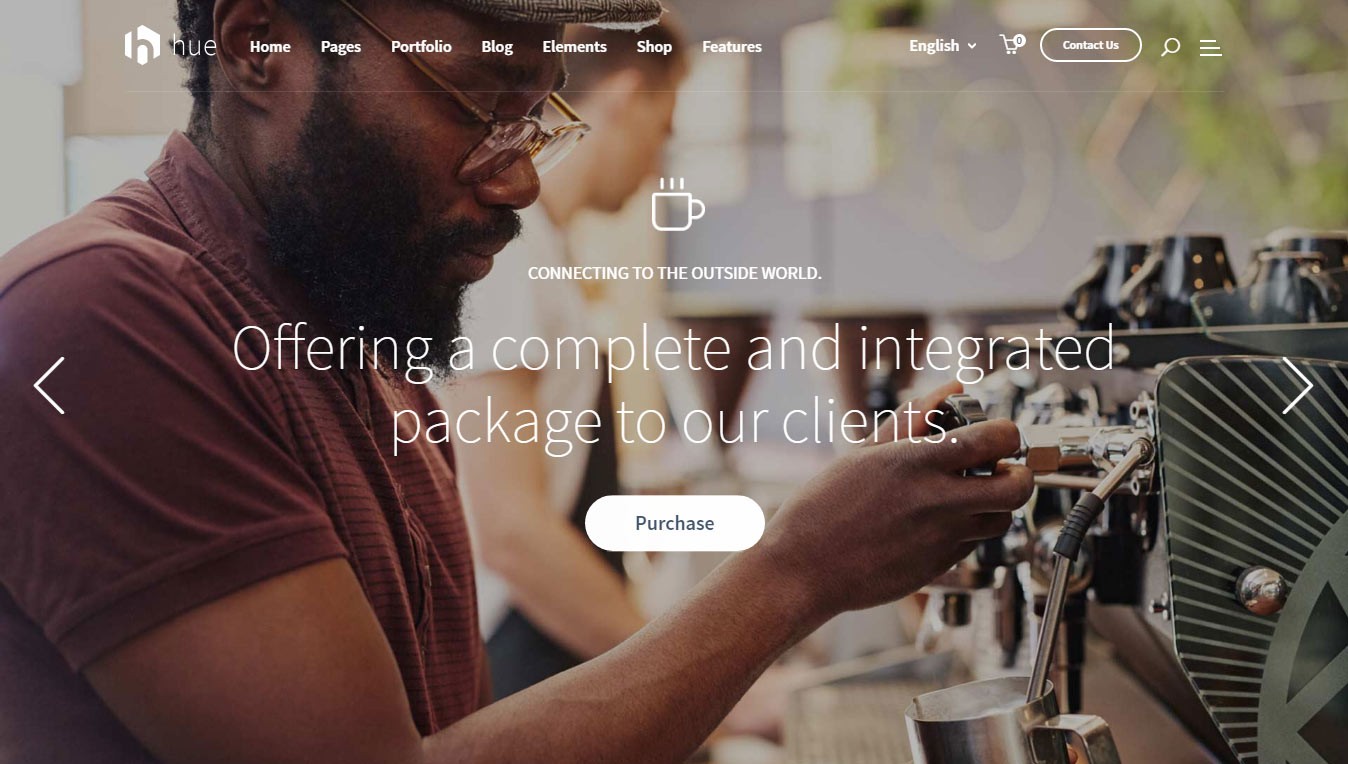The width and height of the screenshot is (1348, 764).
Task: Open the hamburger side menu icon
Action: point(1210,47)
